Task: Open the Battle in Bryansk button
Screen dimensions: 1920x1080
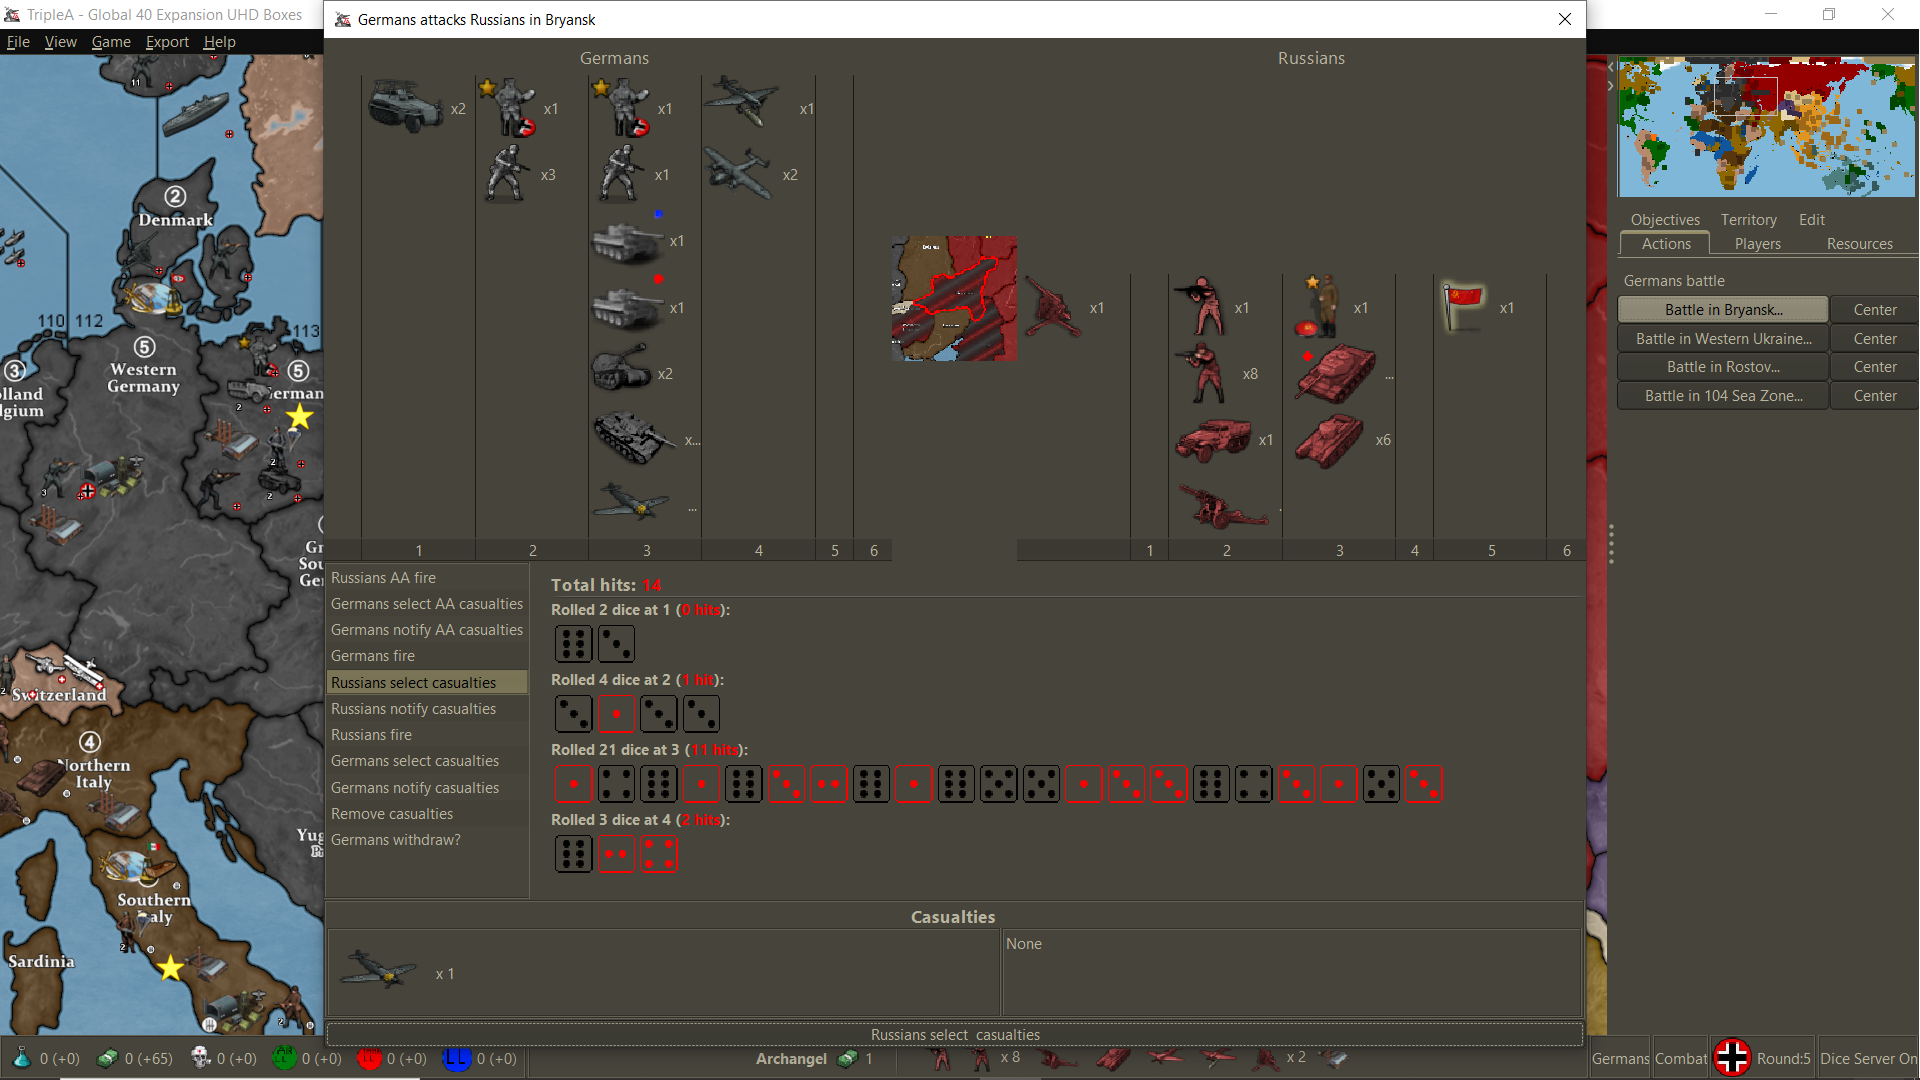Action: (1723, 310)
